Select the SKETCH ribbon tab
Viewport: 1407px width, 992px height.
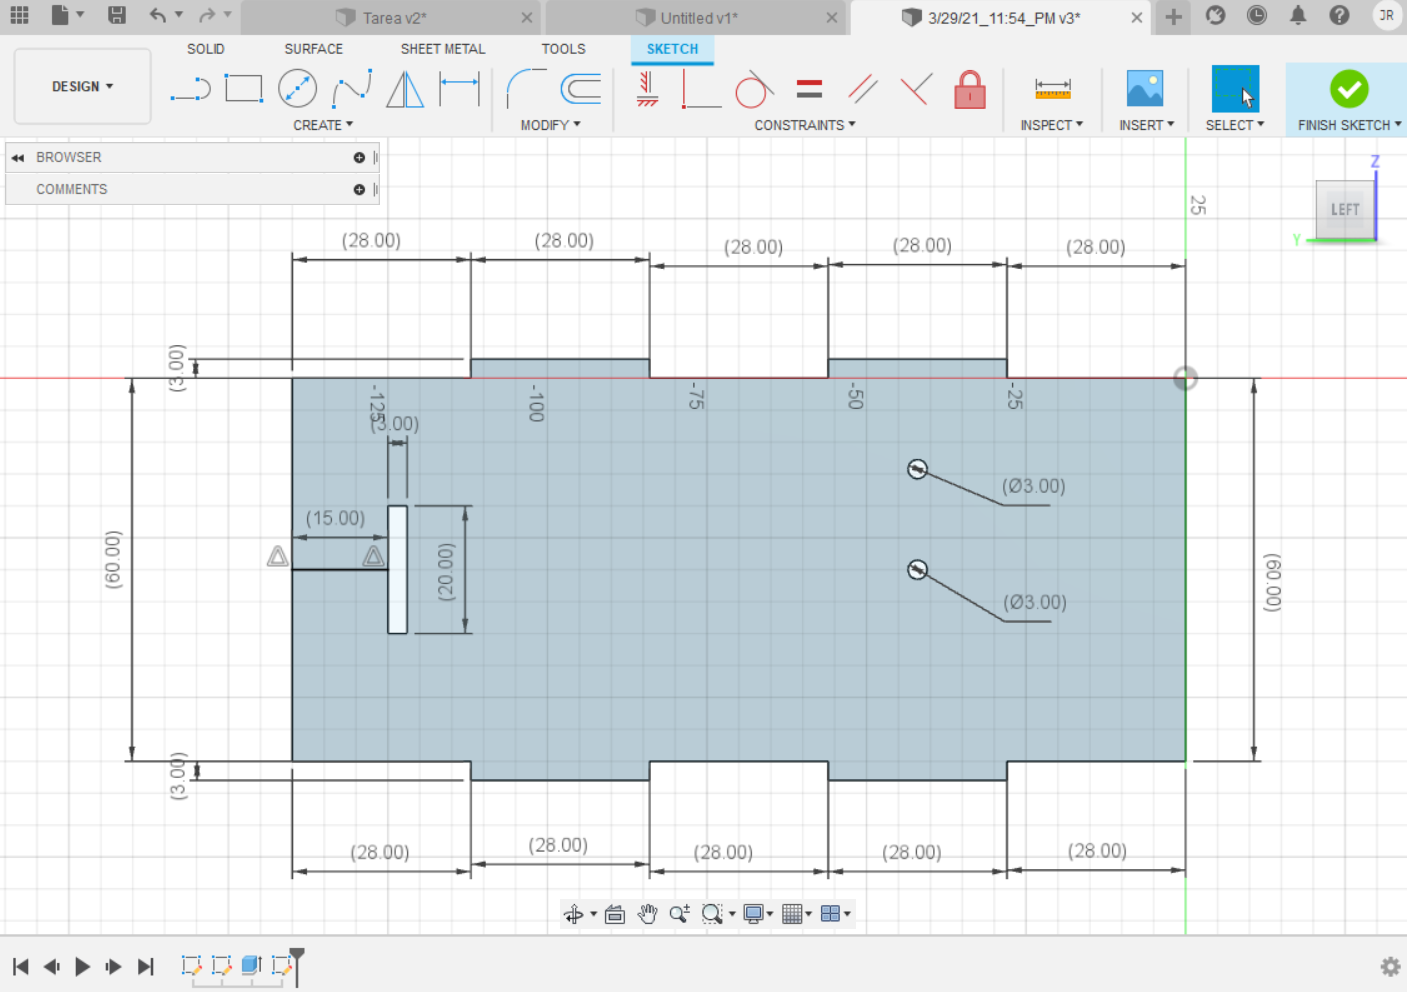(x=672, y=49)
